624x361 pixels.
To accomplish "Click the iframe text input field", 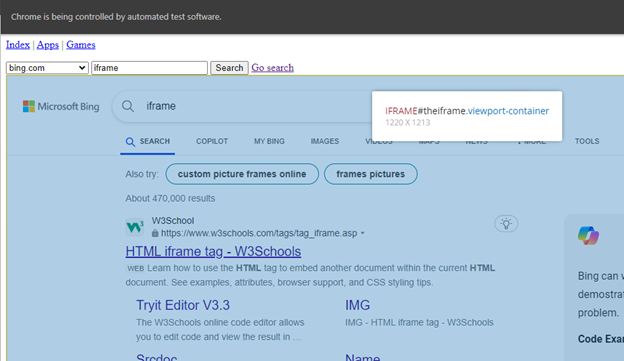I will (150, 68).
